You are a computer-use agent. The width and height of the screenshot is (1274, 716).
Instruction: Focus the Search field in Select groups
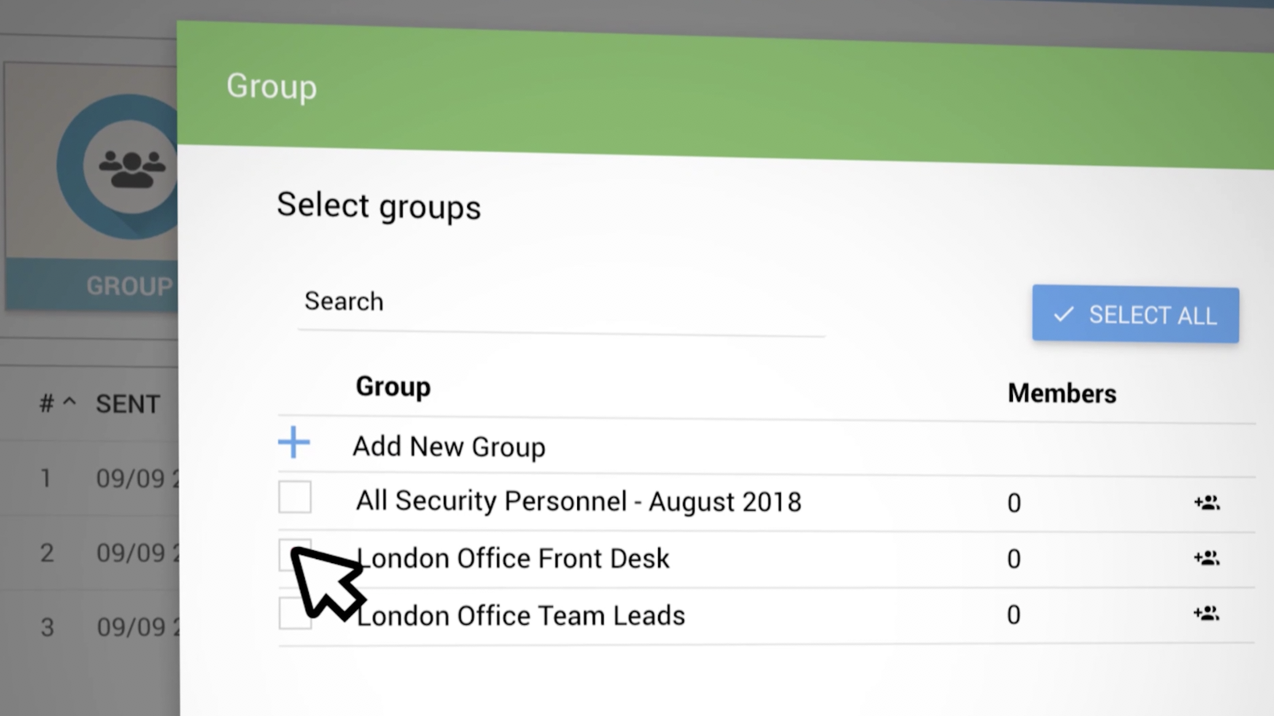[560, 302]
